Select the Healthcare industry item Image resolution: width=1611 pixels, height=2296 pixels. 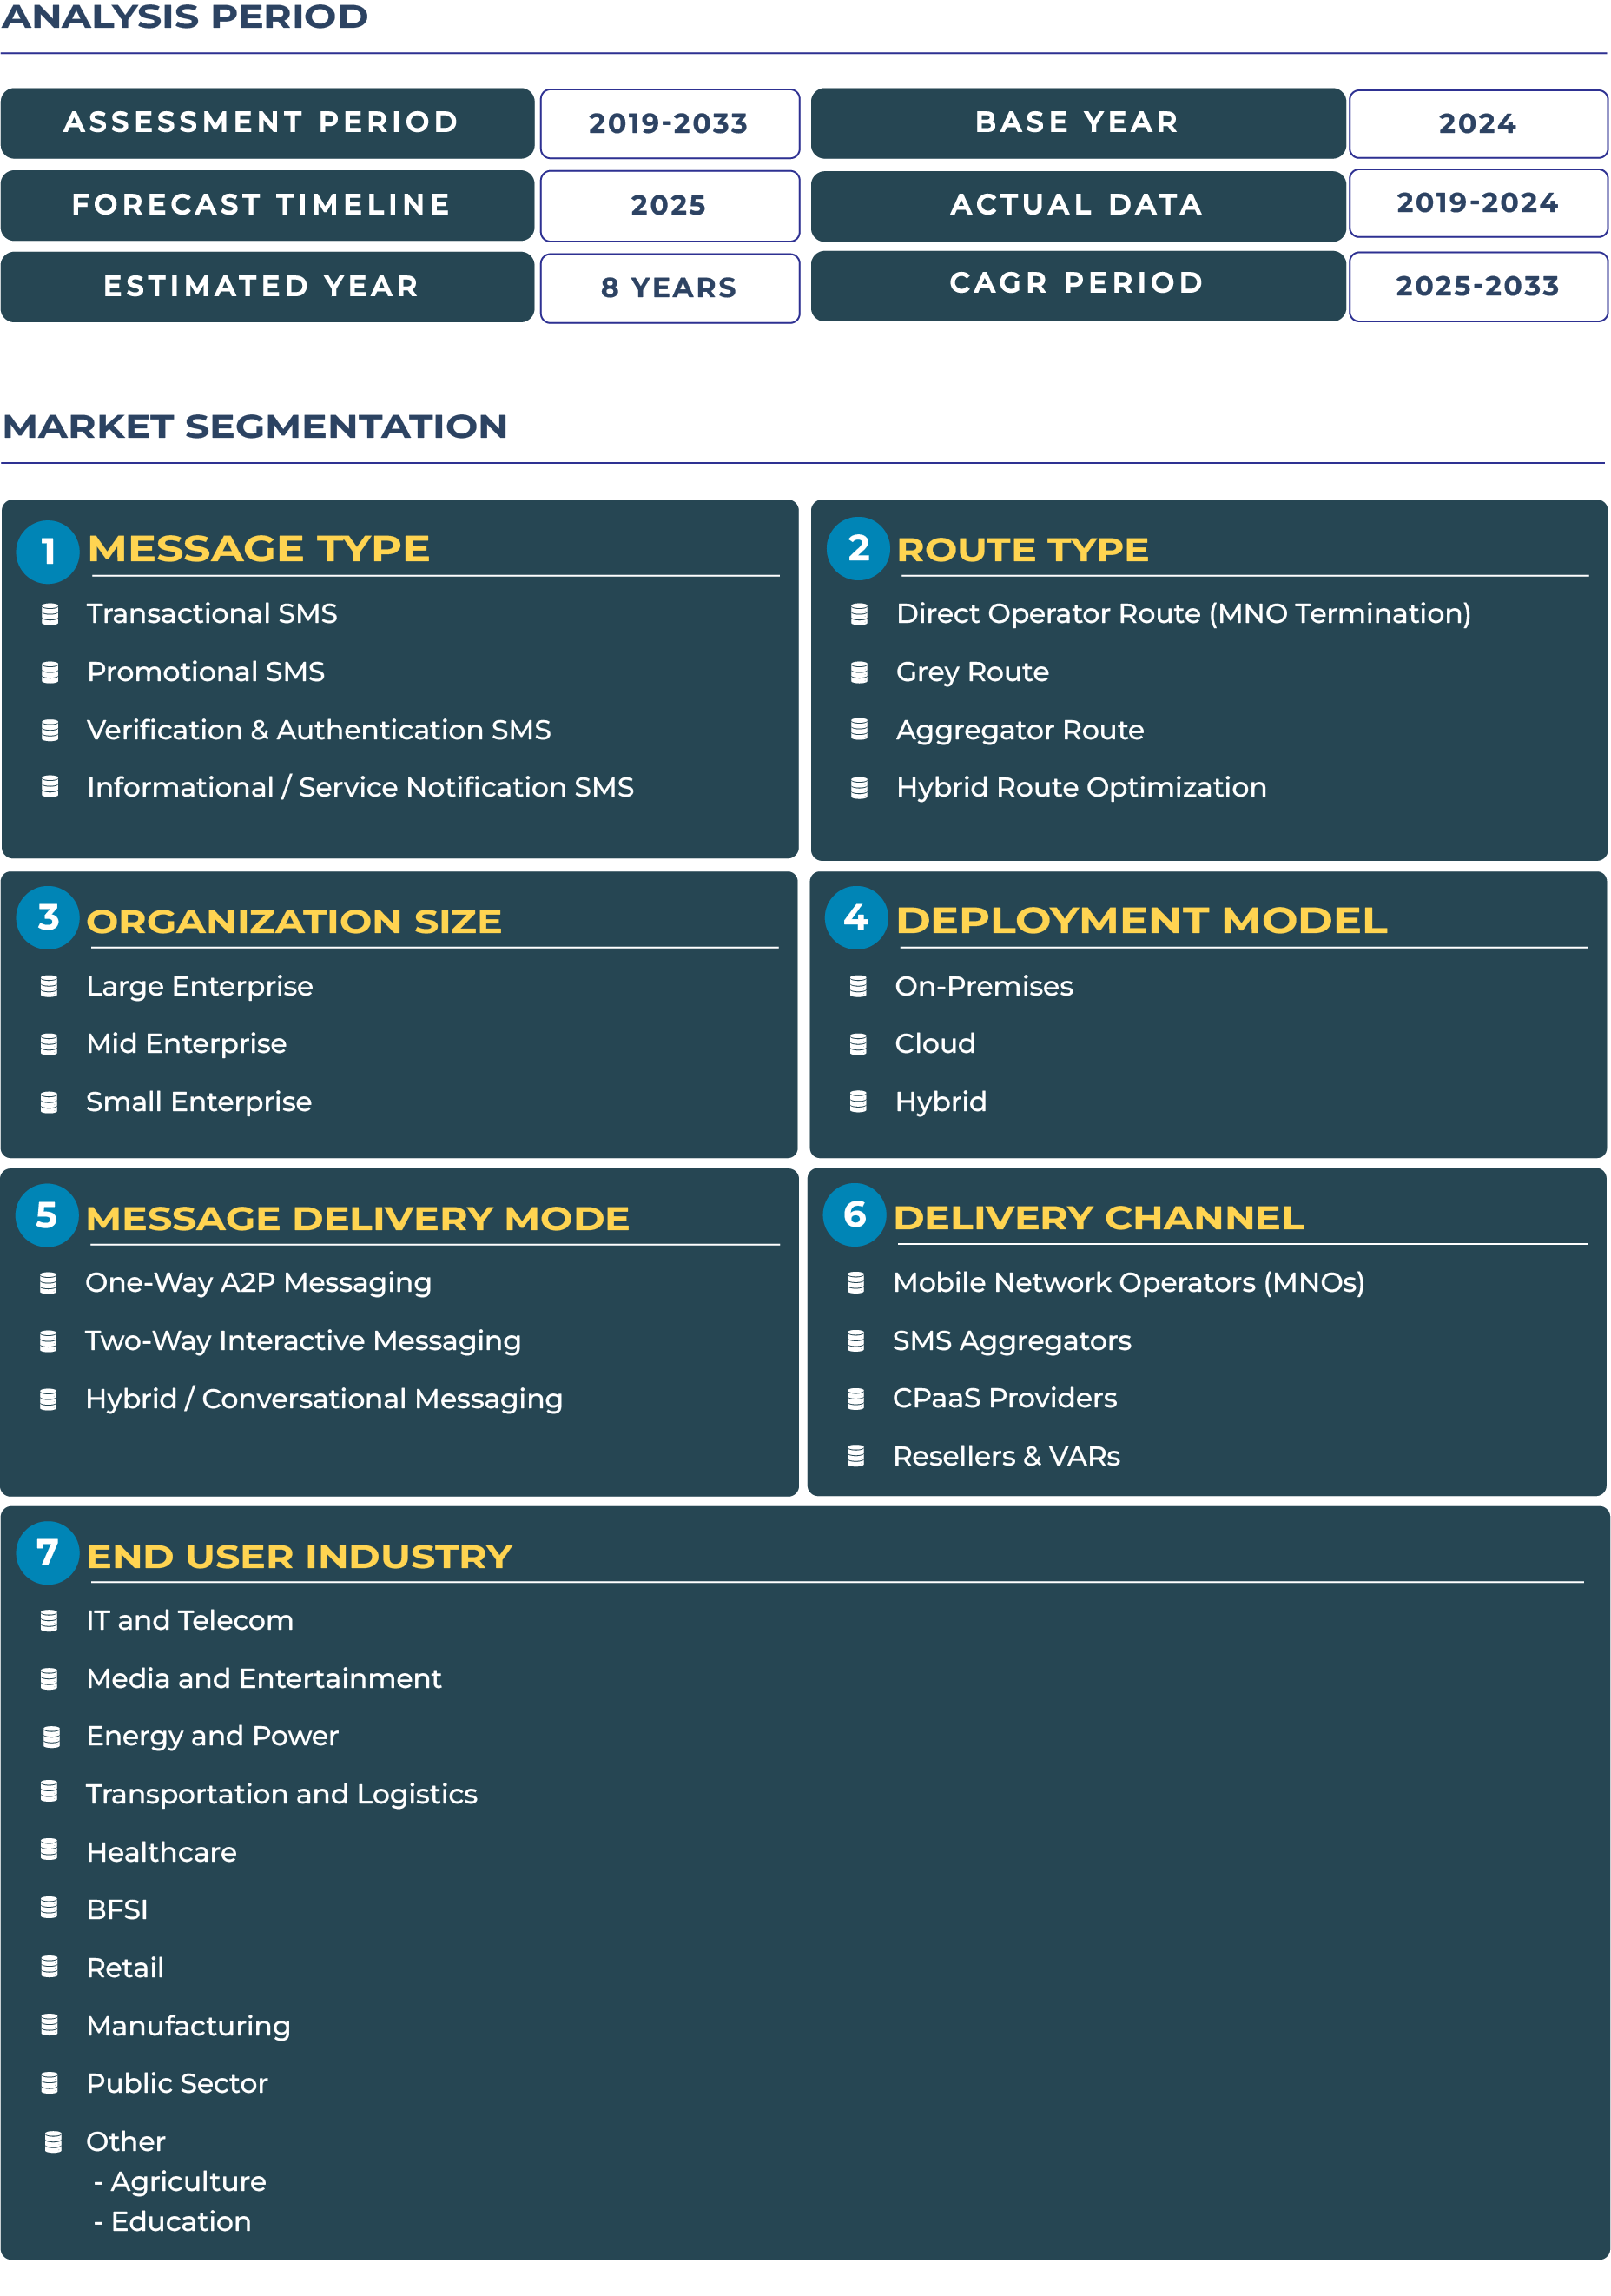(x=161, y=1852)
